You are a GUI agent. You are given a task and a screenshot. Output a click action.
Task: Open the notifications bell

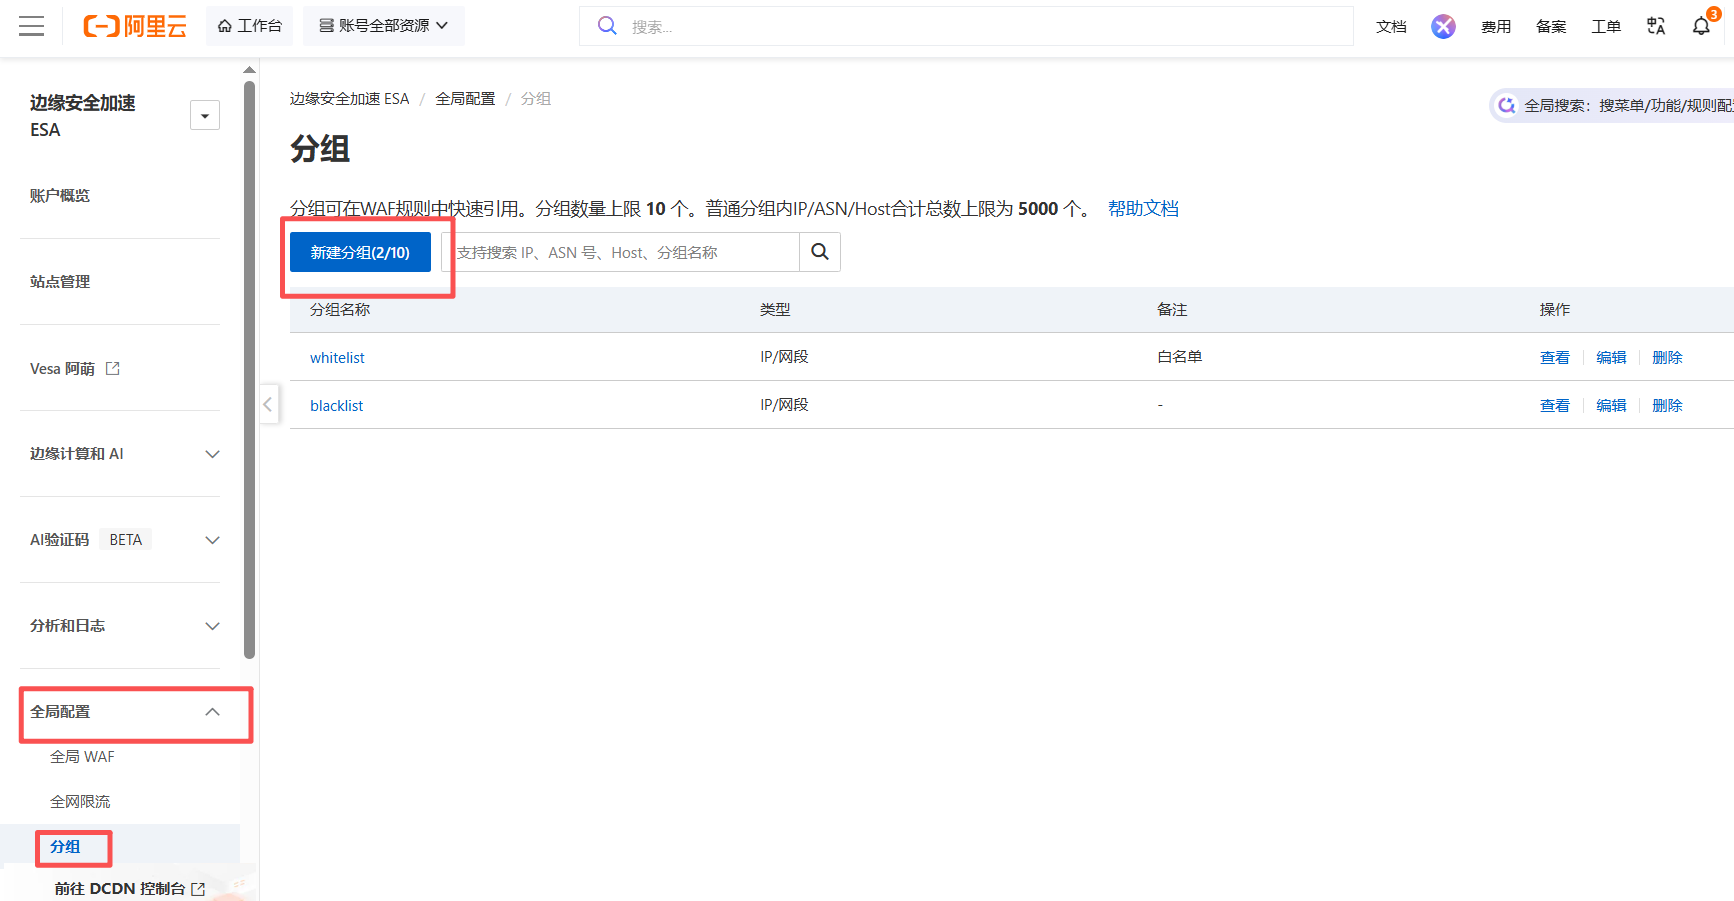click(x=1701, y=26)
